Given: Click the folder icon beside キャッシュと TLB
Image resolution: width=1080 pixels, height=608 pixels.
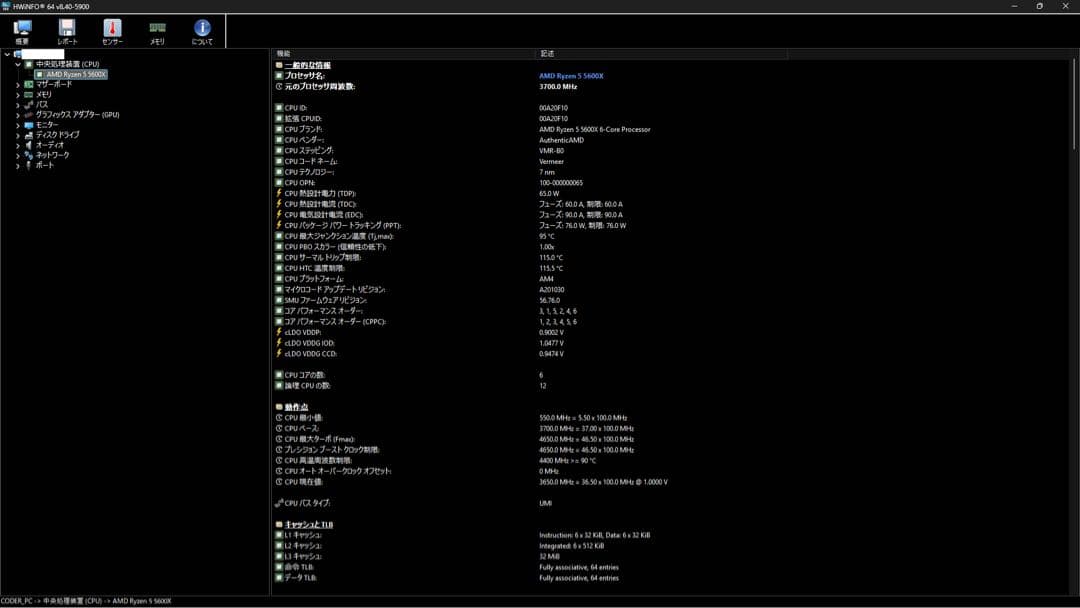Looking at the screenshot, I should (279, 524).
